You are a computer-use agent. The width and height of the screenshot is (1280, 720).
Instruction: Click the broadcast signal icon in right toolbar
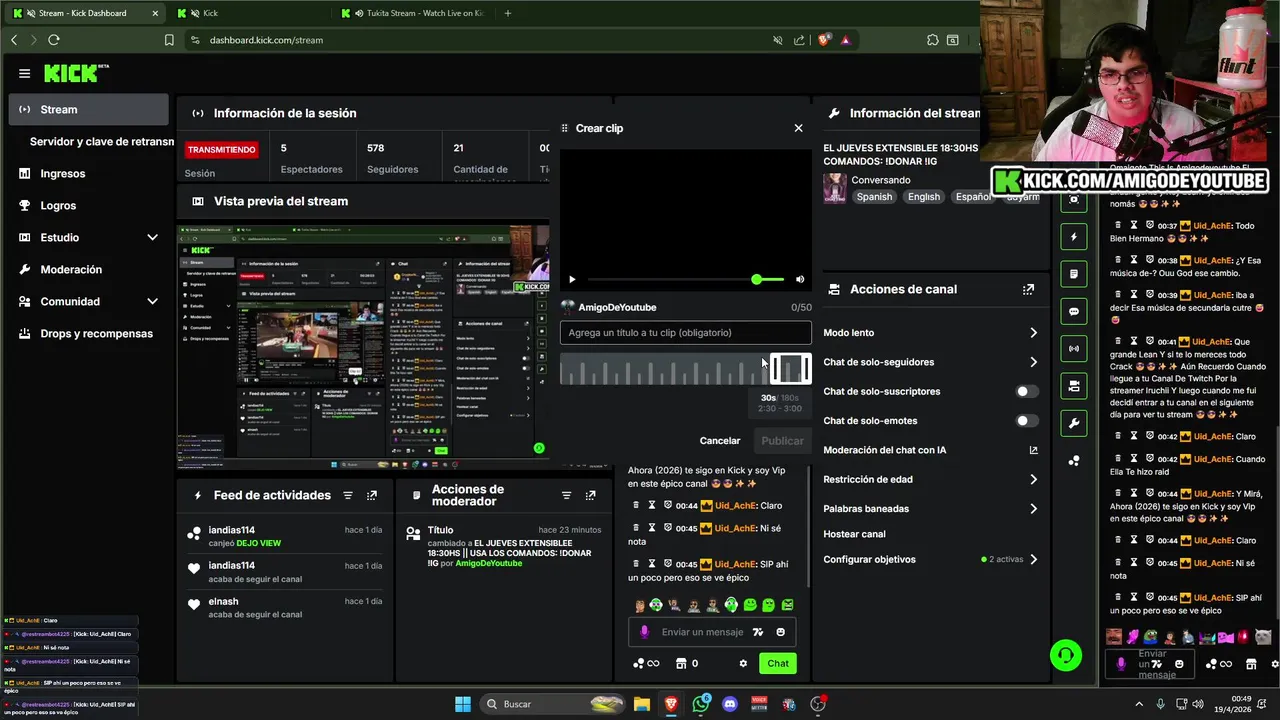click(x=1074, y=349)
